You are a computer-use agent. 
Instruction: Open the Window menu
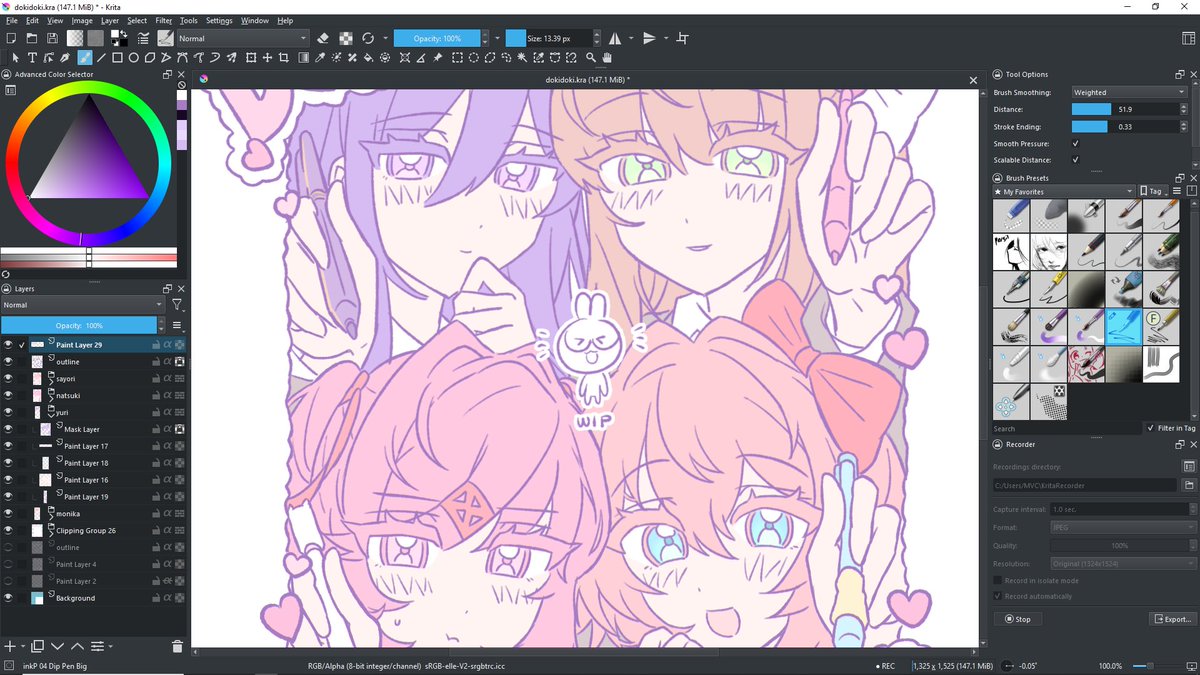pos(254,20)
